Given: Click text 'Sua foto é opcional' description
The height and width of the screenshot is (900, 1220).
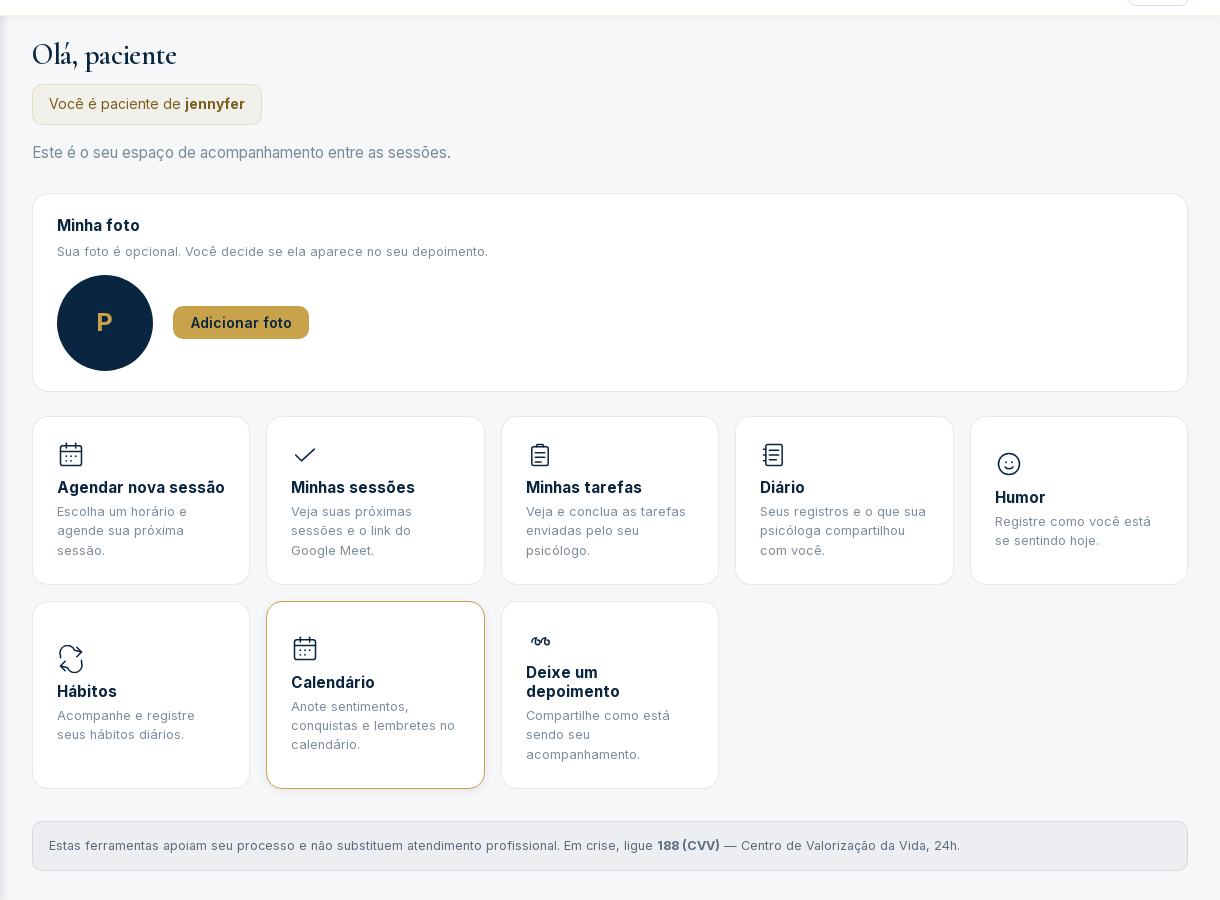Looking at the screenshot, I should (x=272, y=251).
